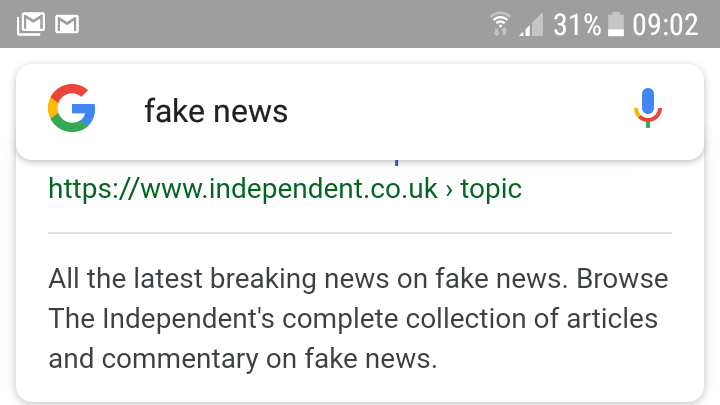Tap the empty middle of the status bar
720x405 pixels.
pyautogui.click(x=285, y=24)
